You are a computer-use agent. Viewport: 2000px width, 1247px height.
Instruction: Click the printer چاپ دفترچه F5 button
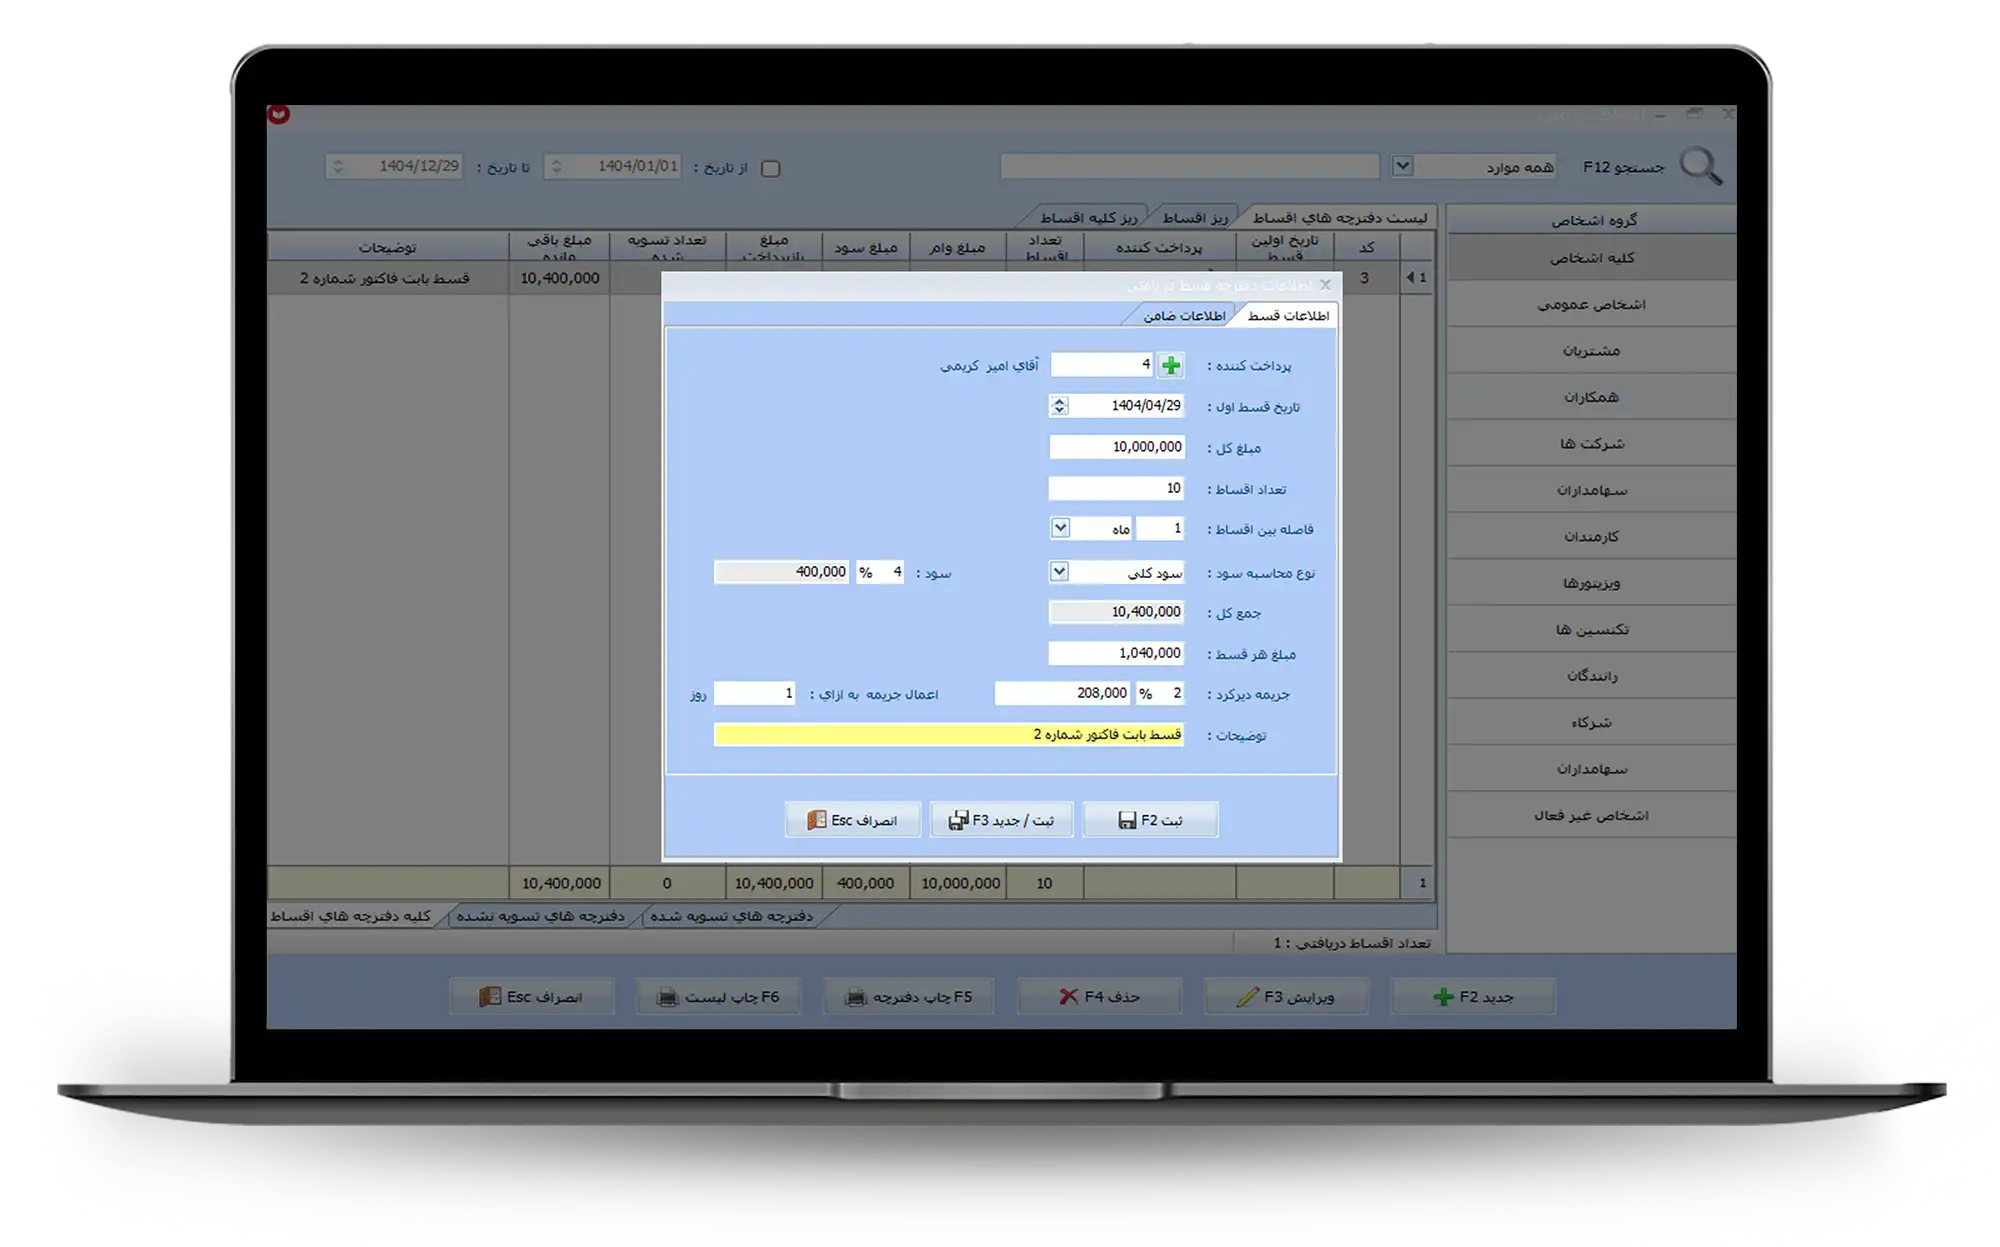[x=908, y=997]
